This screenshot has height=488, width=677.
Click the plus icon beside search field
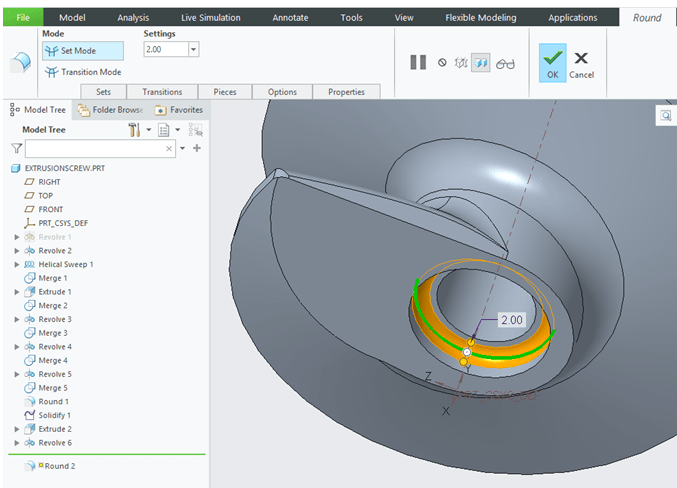[197, 148]
